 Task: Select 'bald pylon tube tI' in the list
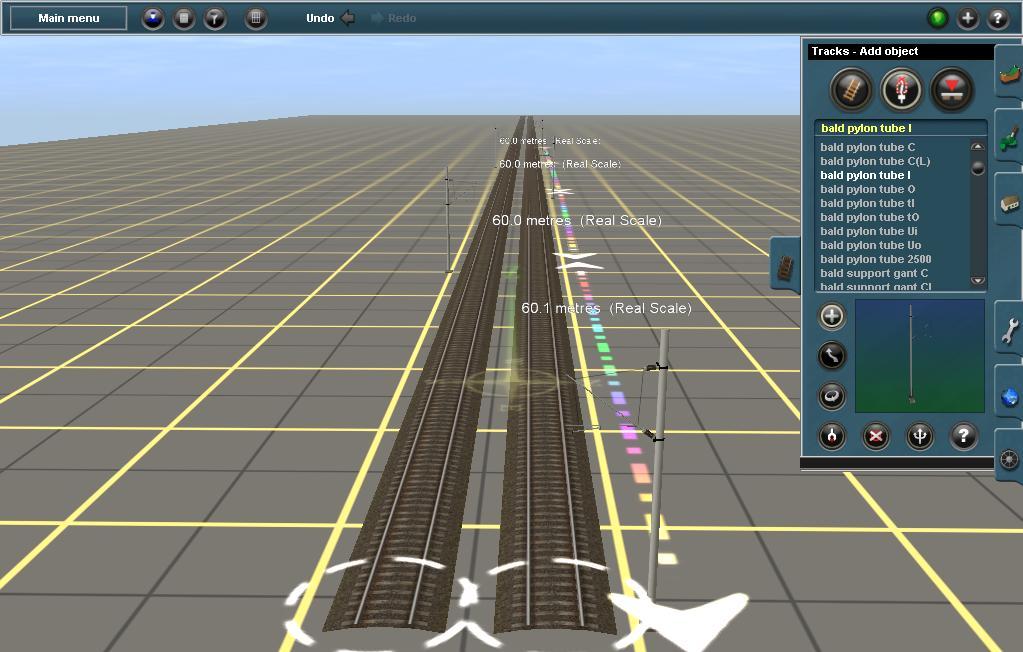(x=867, y=203)
